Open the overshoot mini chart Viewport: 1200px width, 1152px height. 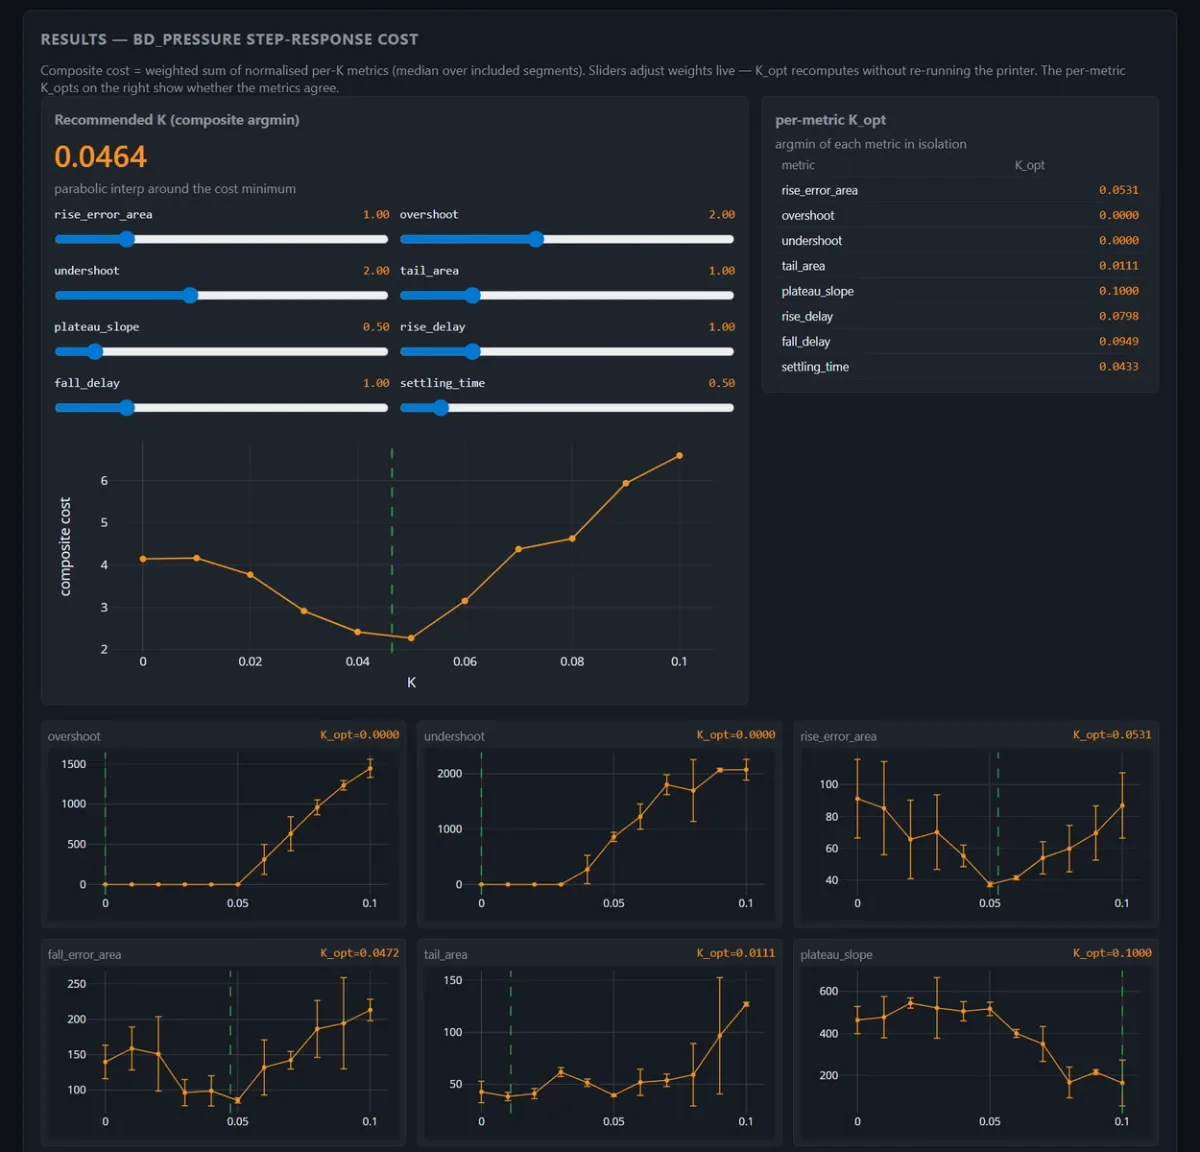pos(223,824)
